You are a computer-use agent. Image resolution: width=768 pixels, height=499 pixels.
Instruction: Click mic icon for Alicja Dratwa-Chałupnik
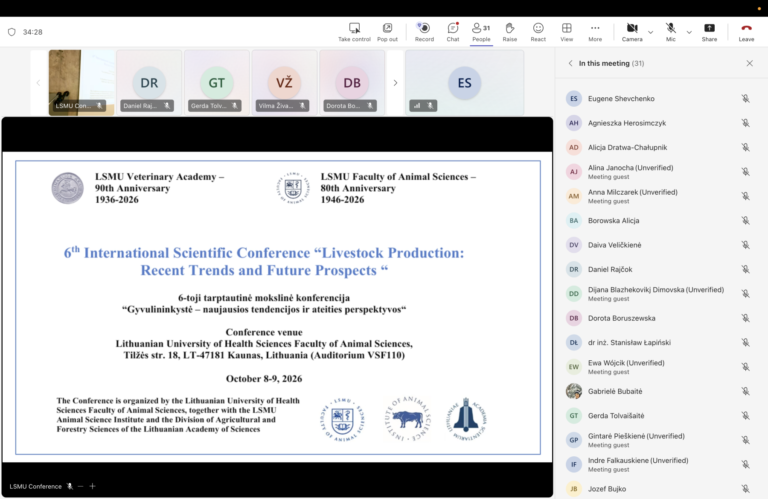click(745, 147)
